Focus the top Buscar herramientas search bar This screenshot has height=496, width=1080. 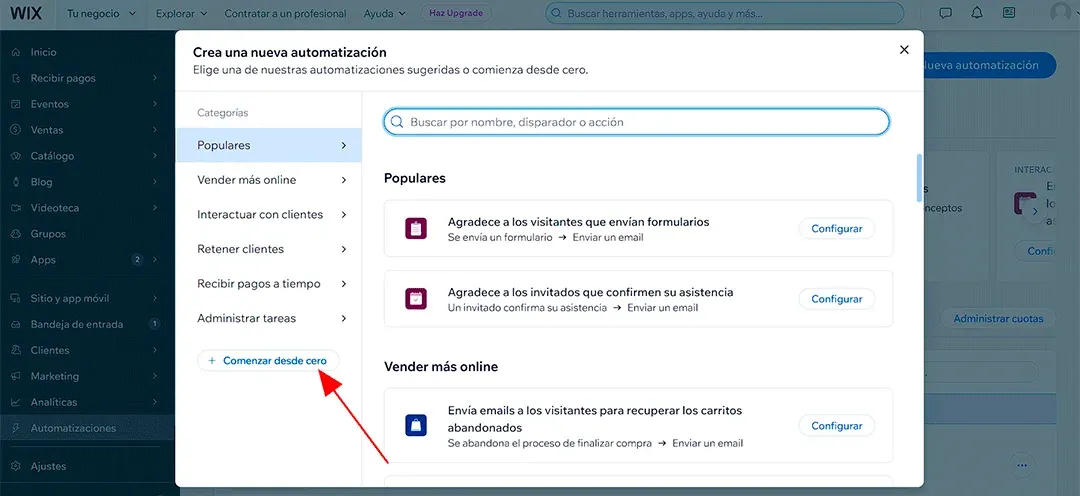coord(725,13)
